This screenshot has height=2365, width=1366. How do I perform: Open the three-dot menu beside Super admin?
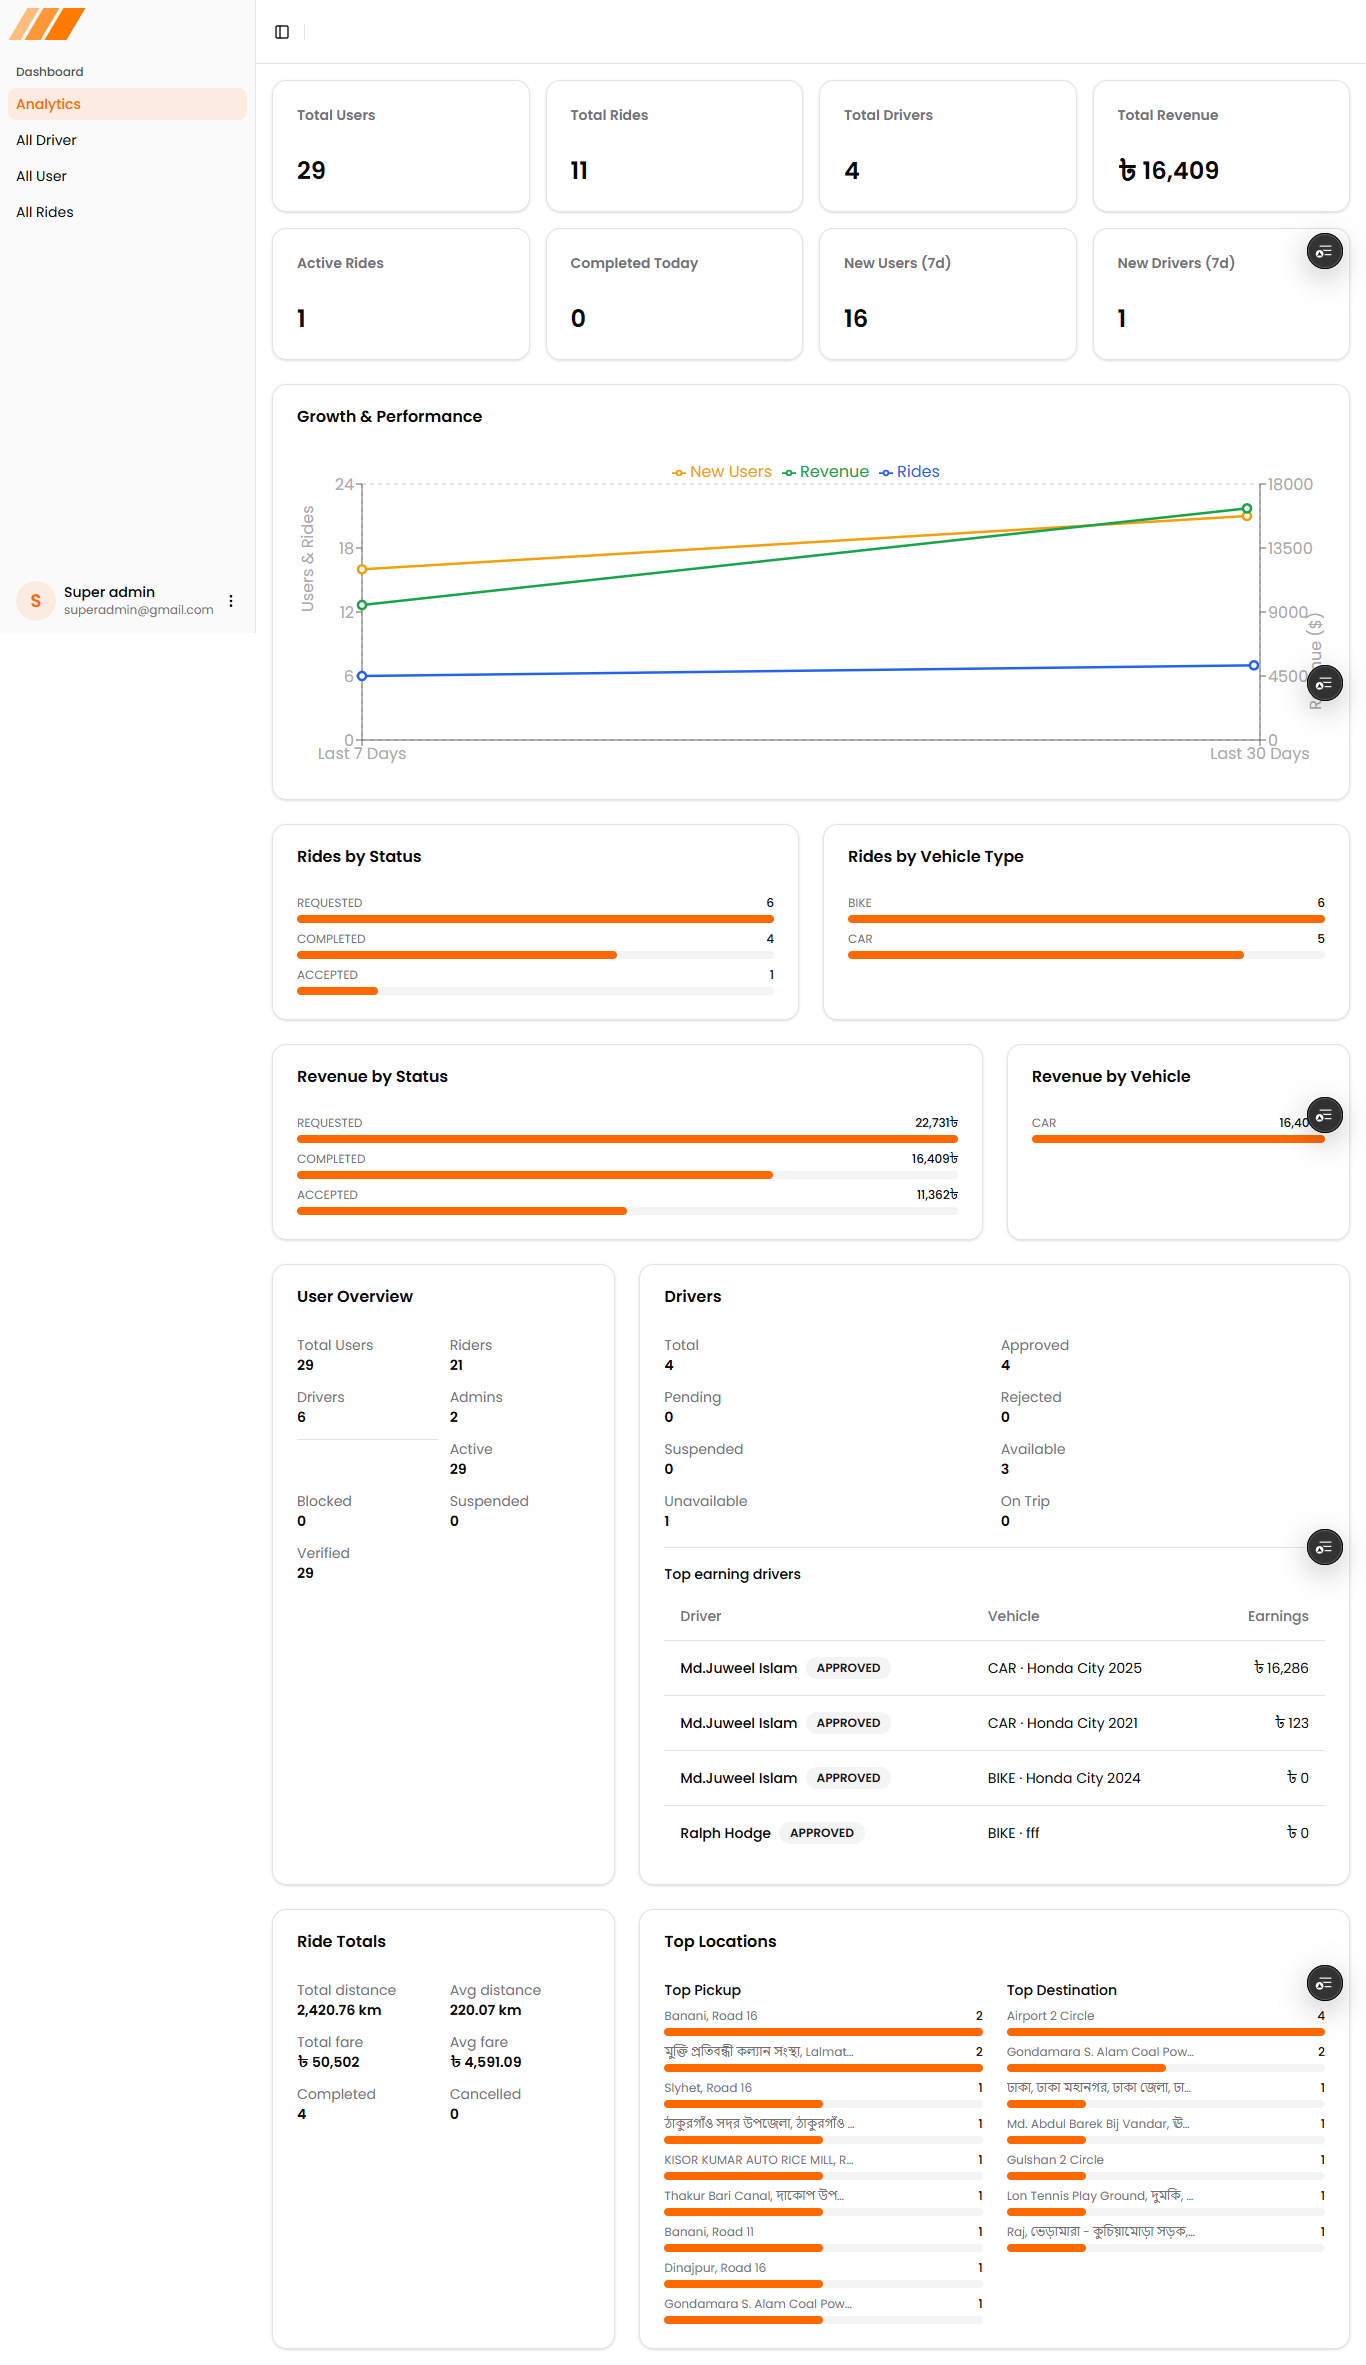point(231,601)
